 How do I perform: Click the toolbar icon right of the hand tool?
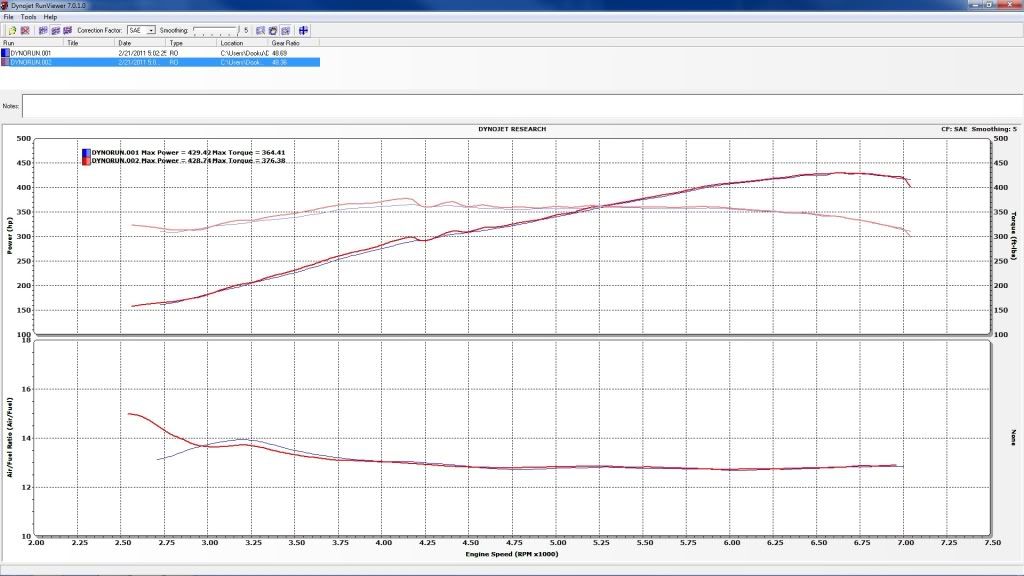285,30
